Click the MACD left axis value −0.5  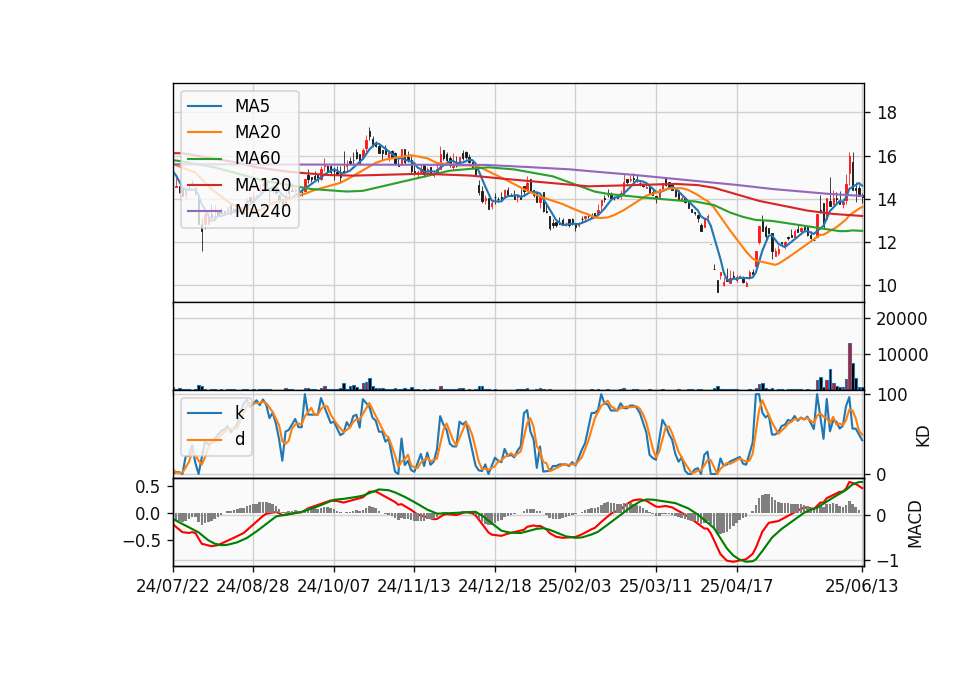(x=141, y=541)
